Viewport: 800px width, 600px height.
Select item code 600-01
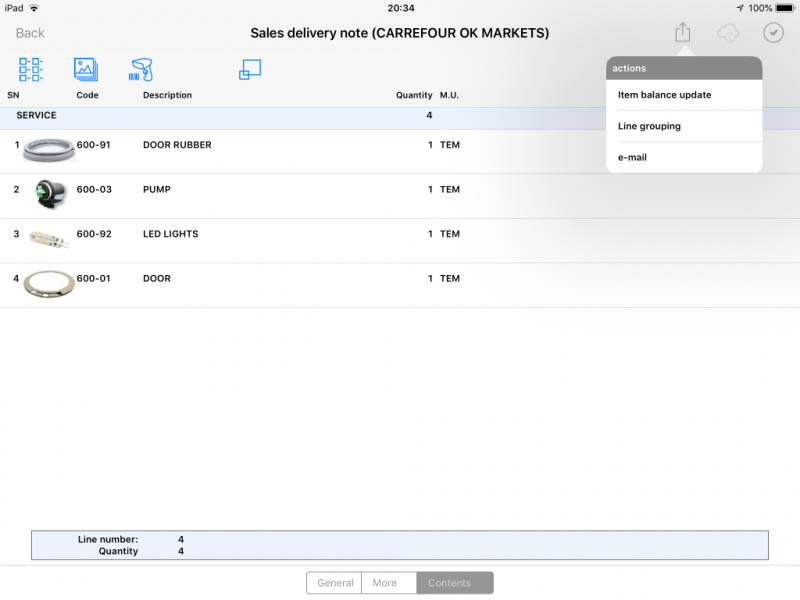(x=93, y=279)
